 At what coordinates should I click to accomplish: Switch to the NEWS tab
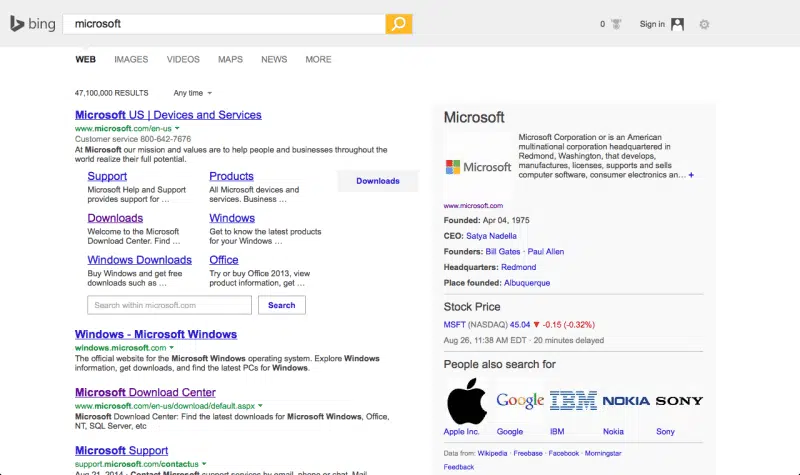274,60
